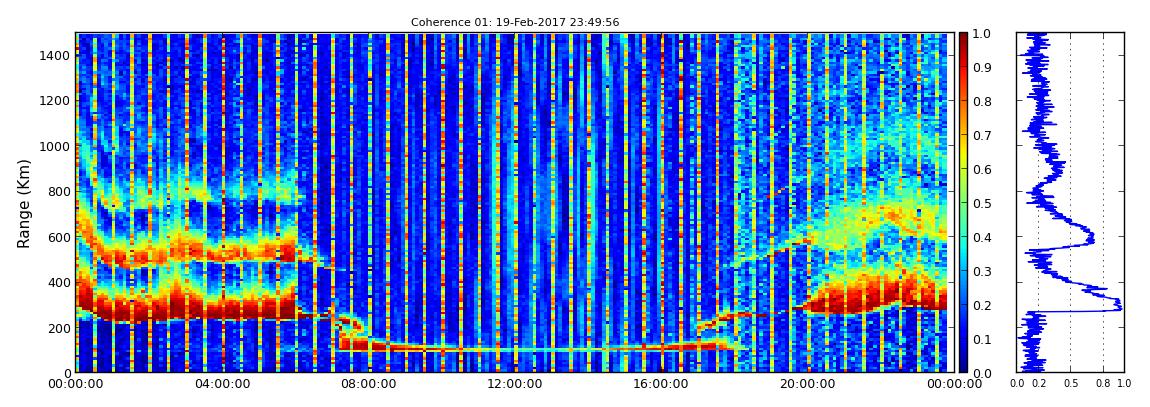Click the strong red coherence band near 300 km at 02:00
1150x407 pixels.
[x=148, y=306]
